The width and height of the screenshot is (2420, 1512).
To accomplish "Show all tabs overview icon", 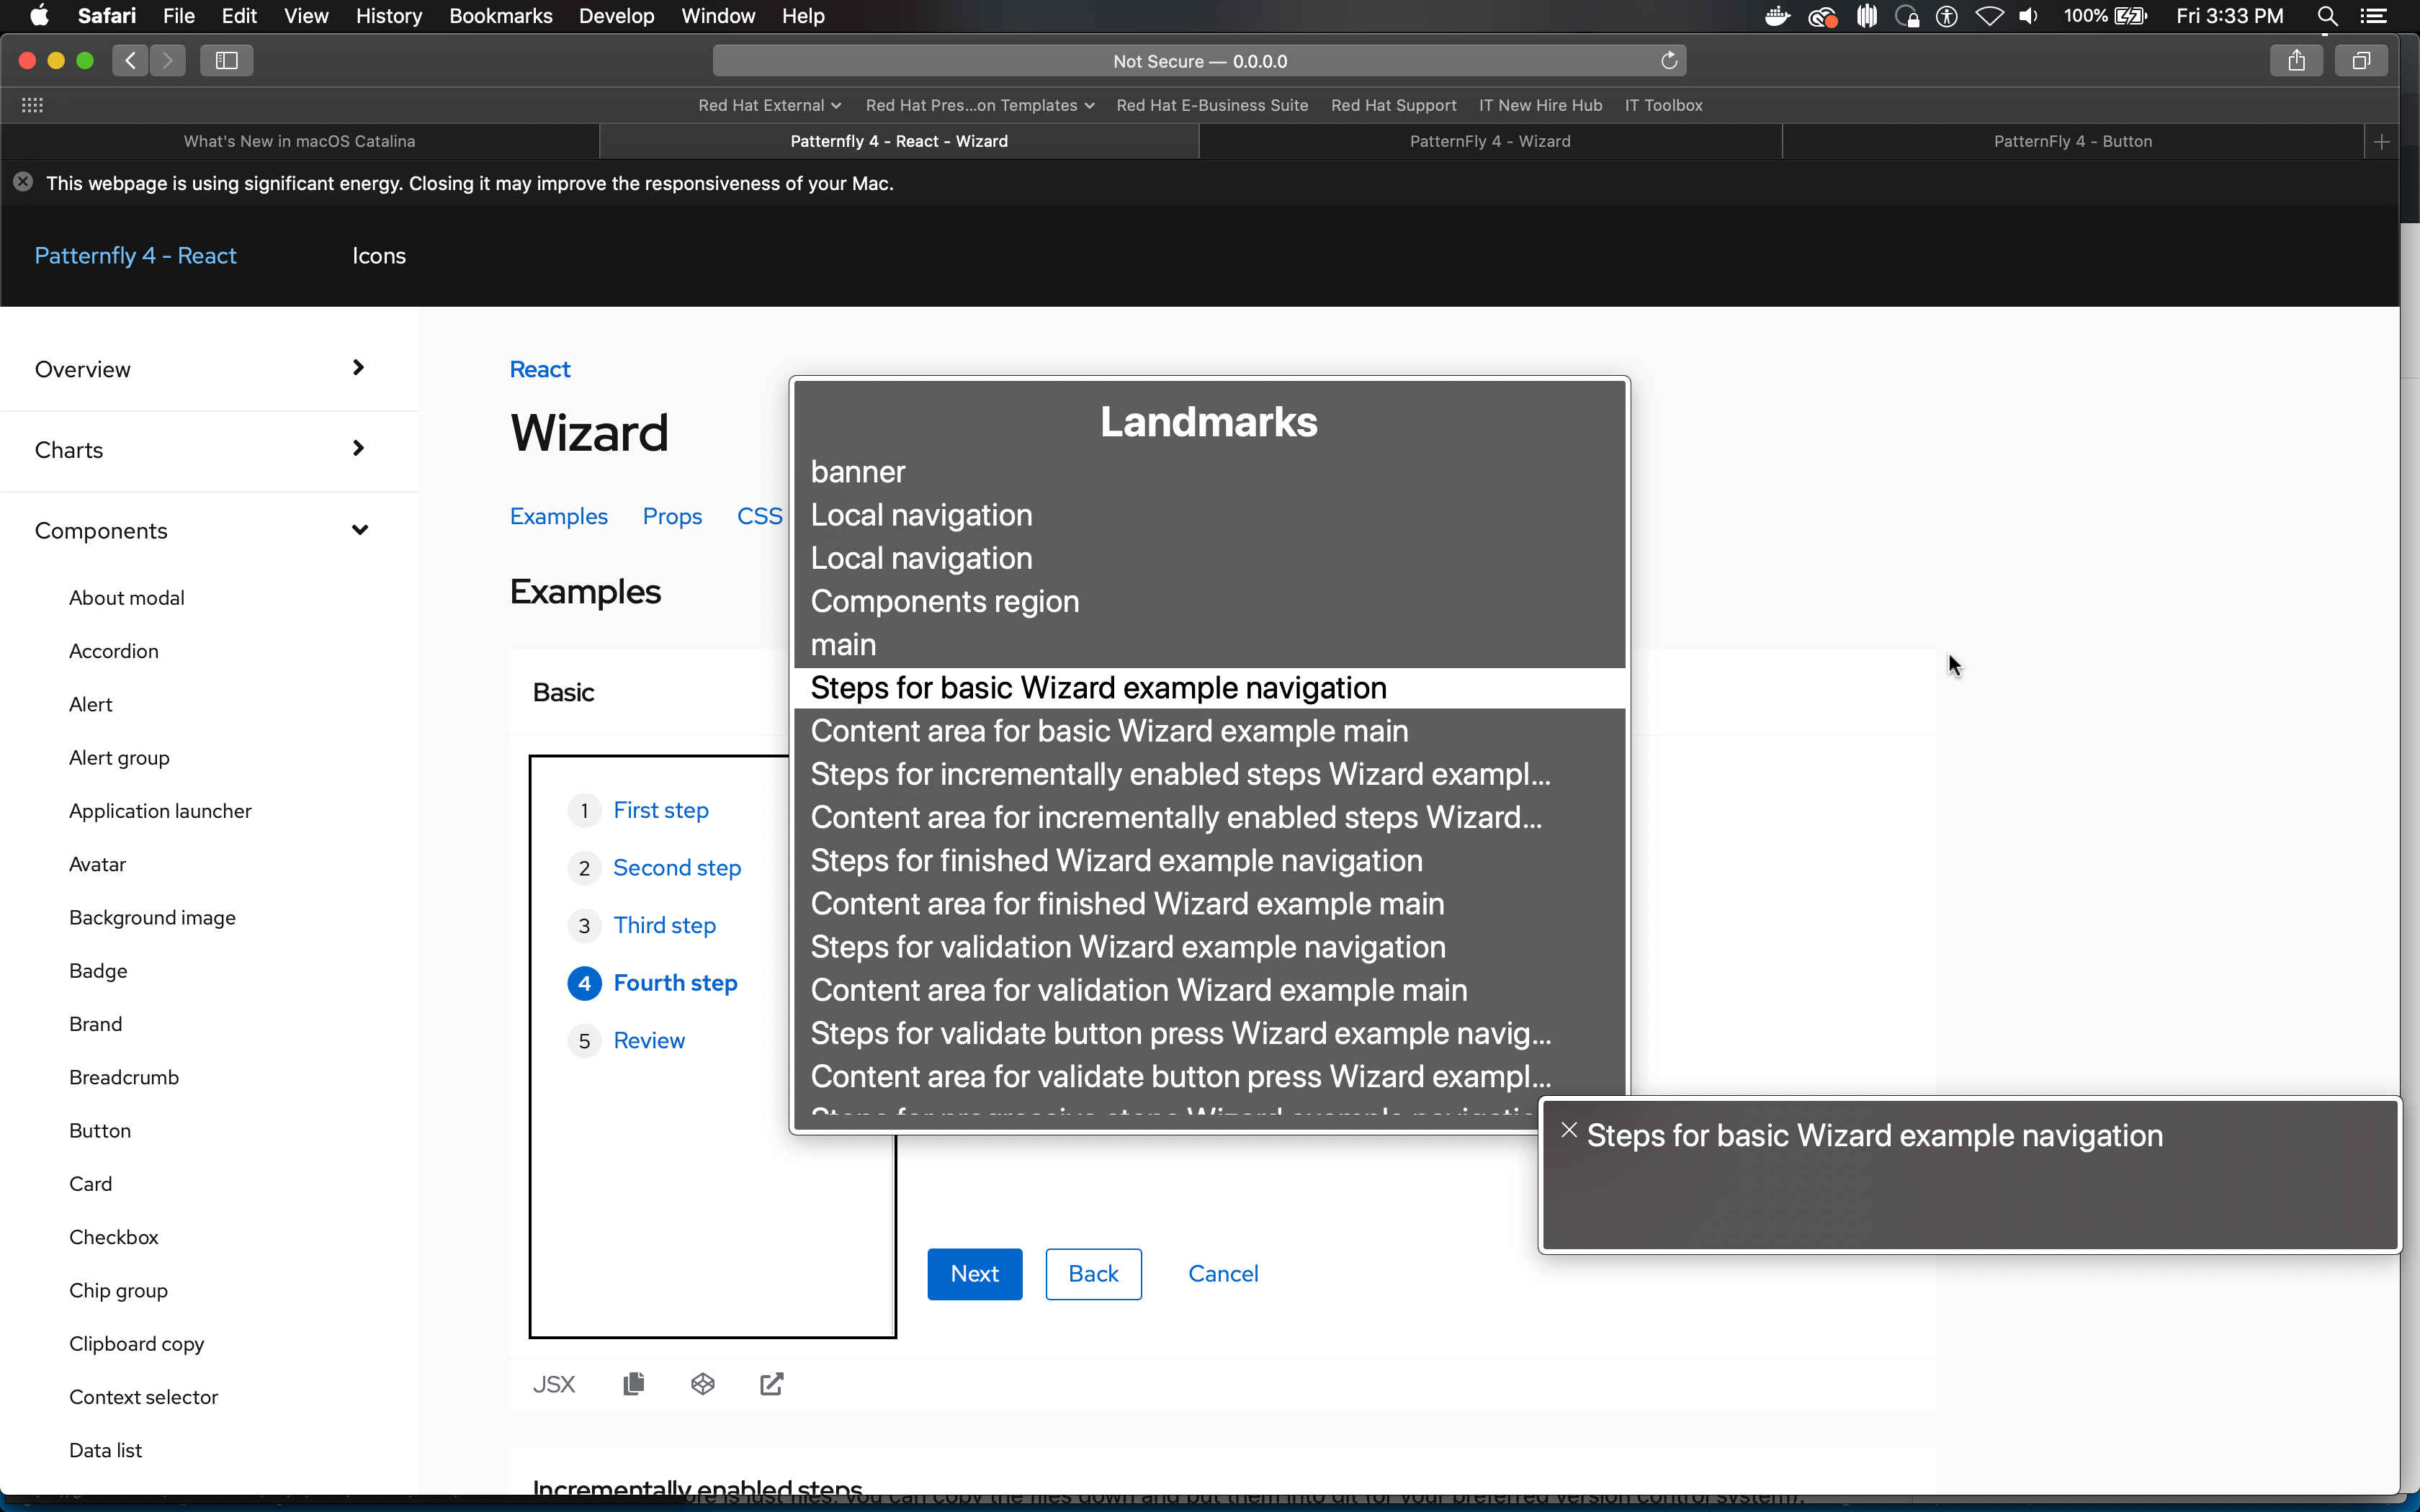I will coord(2361,61).
